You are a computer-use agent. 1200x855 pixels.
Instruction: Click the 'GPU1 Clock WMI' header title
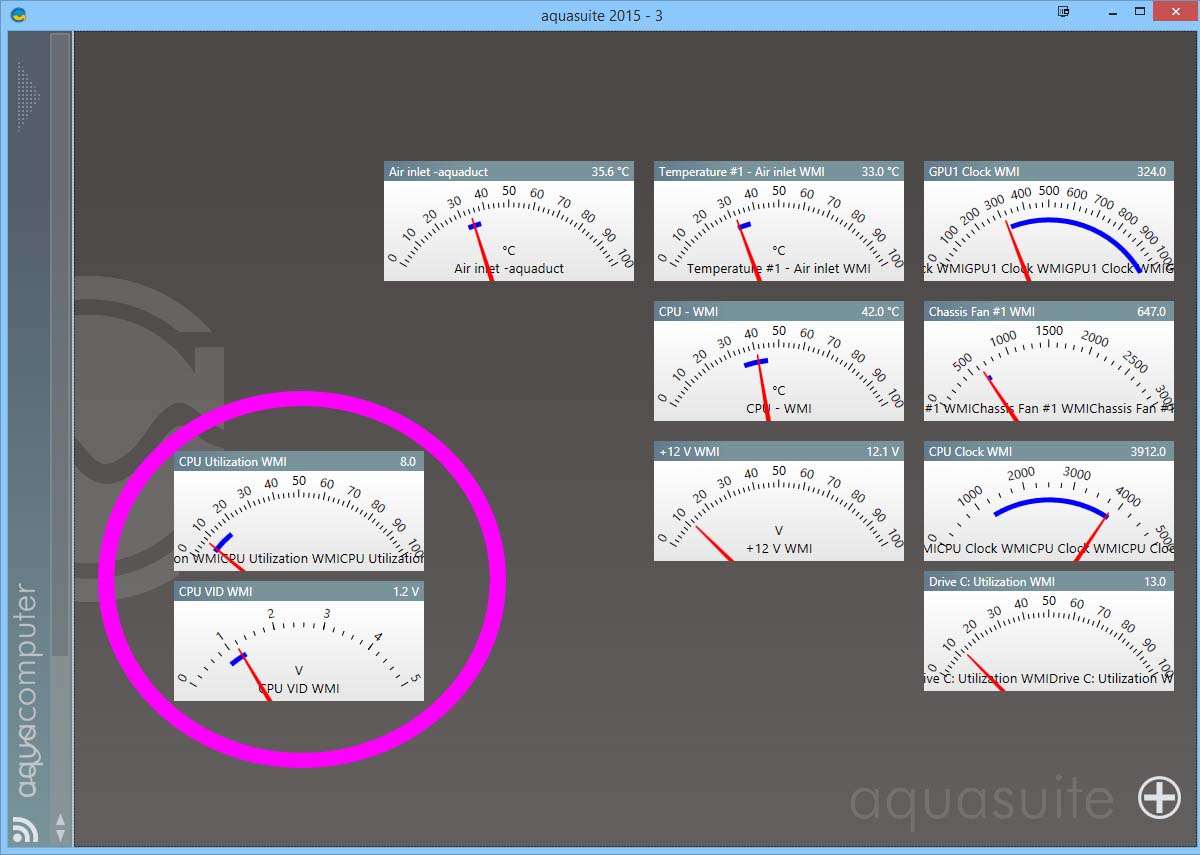pyautogui.click(x=974, y=172)
